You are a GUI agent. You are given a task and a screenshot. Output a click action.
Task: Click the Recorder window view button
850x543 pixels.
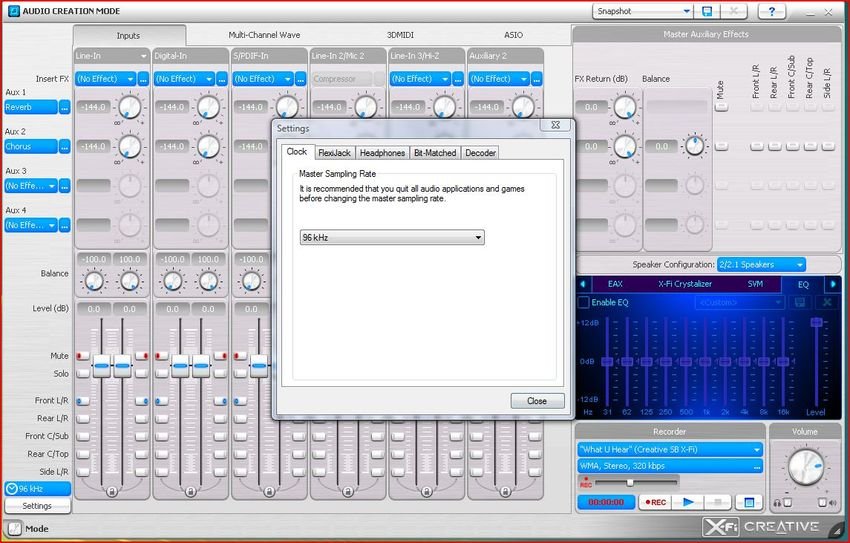point(749,502)
